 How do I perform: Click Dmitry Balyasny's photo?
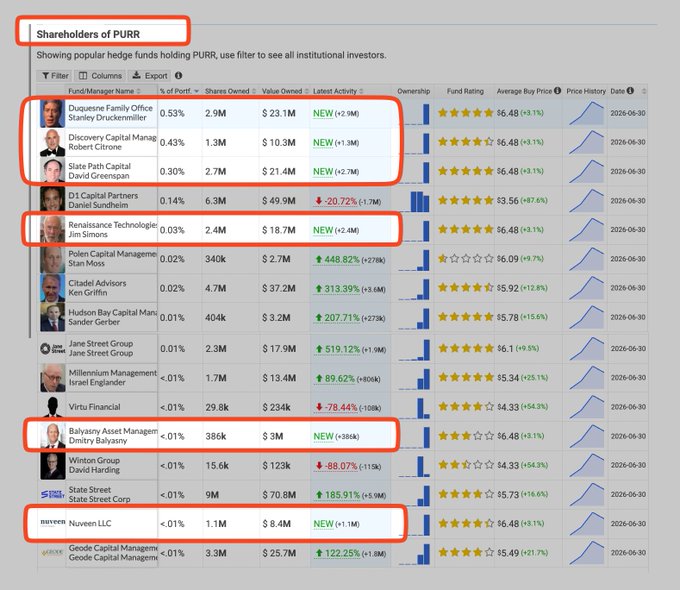coord(53,436)
